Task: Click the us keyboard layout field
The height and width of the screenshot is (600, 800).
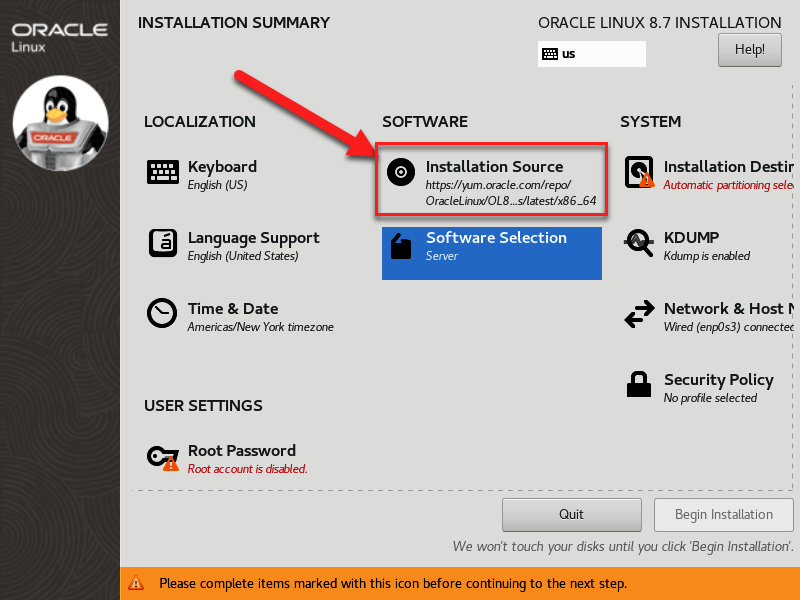Action: coord(592,54)
